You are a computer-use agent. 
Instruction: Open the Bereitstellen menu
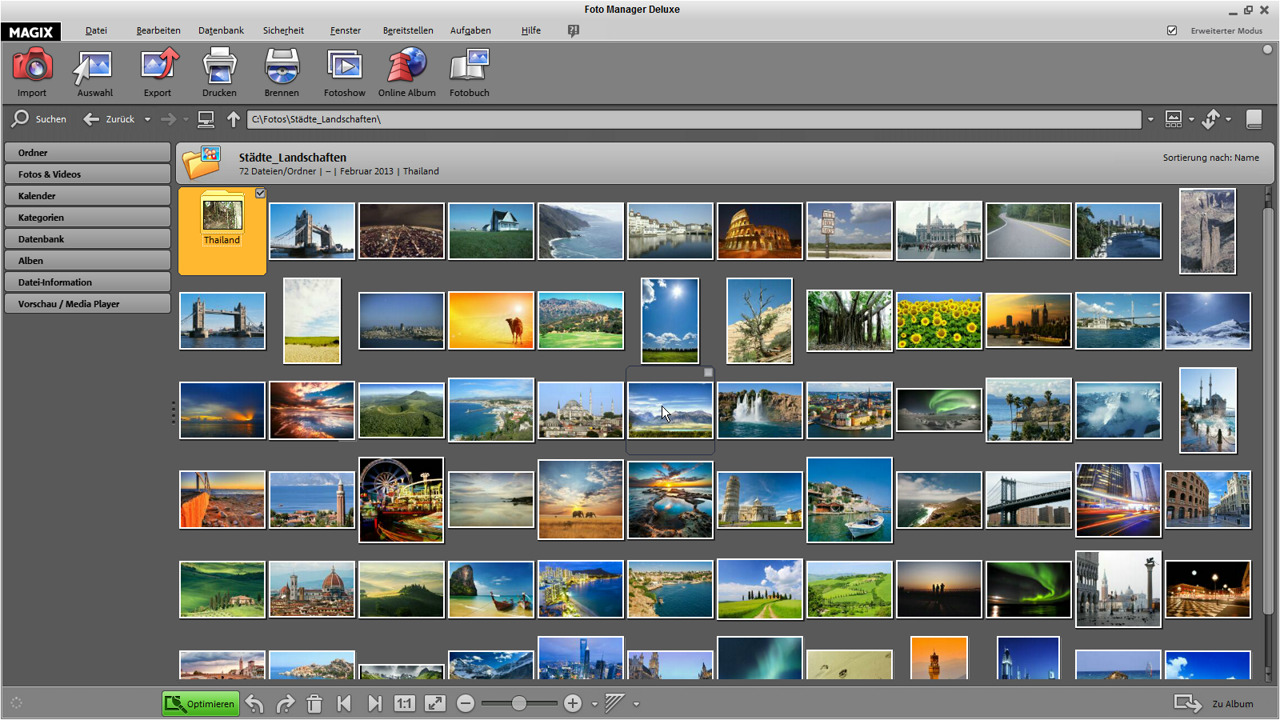coord(408,31)
